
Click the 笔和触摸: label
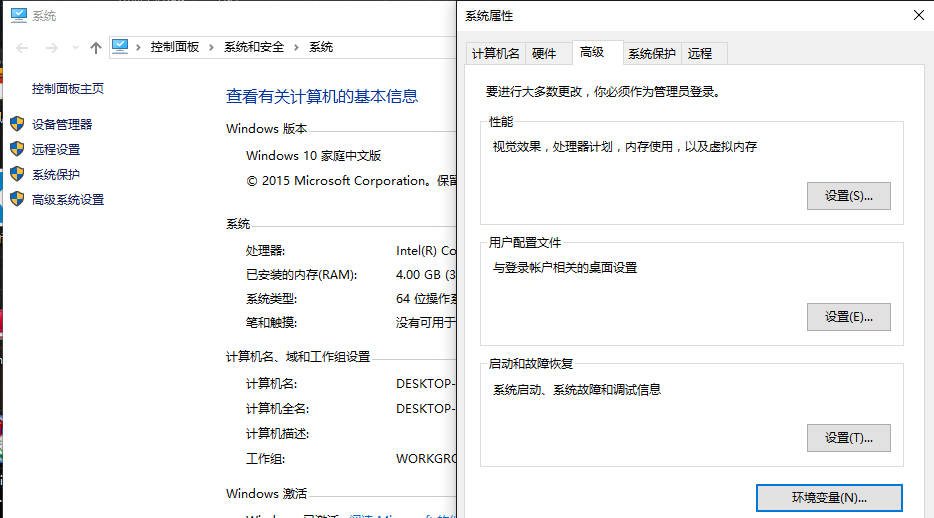coord(272,323)
